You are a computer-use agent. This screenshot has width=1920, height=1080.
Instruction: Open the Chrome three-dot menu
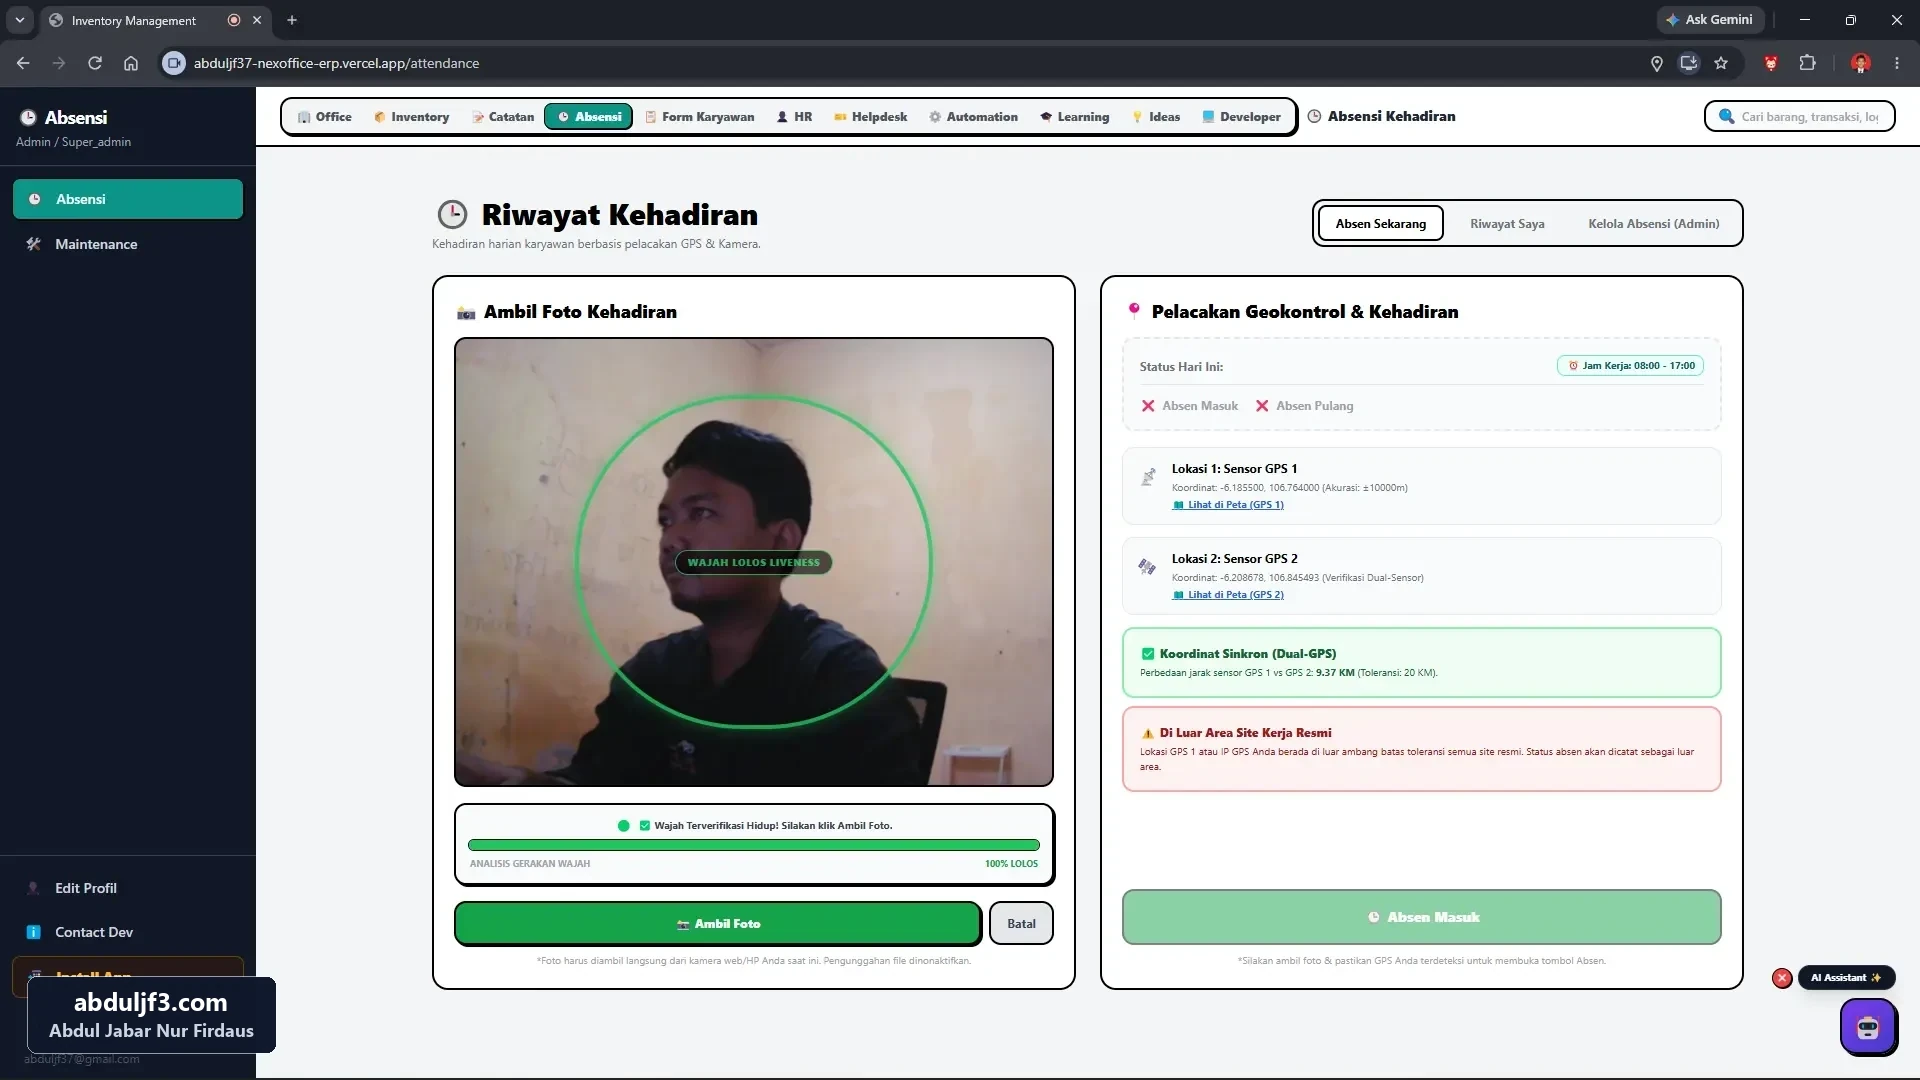[1897, 63]
